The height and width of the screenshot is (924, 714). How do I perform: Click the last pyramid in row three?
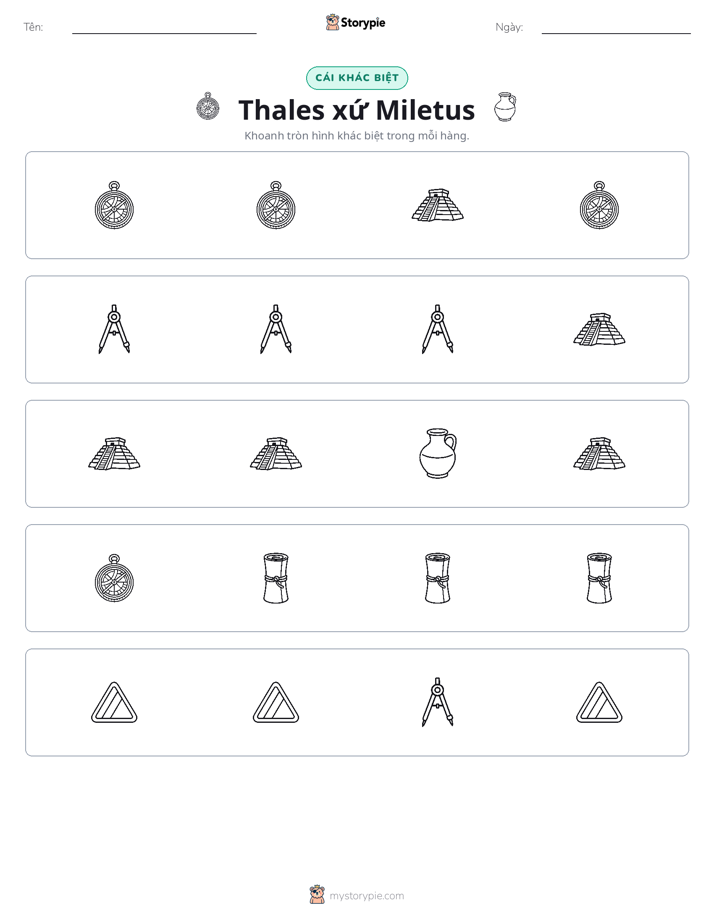(599, 454)
